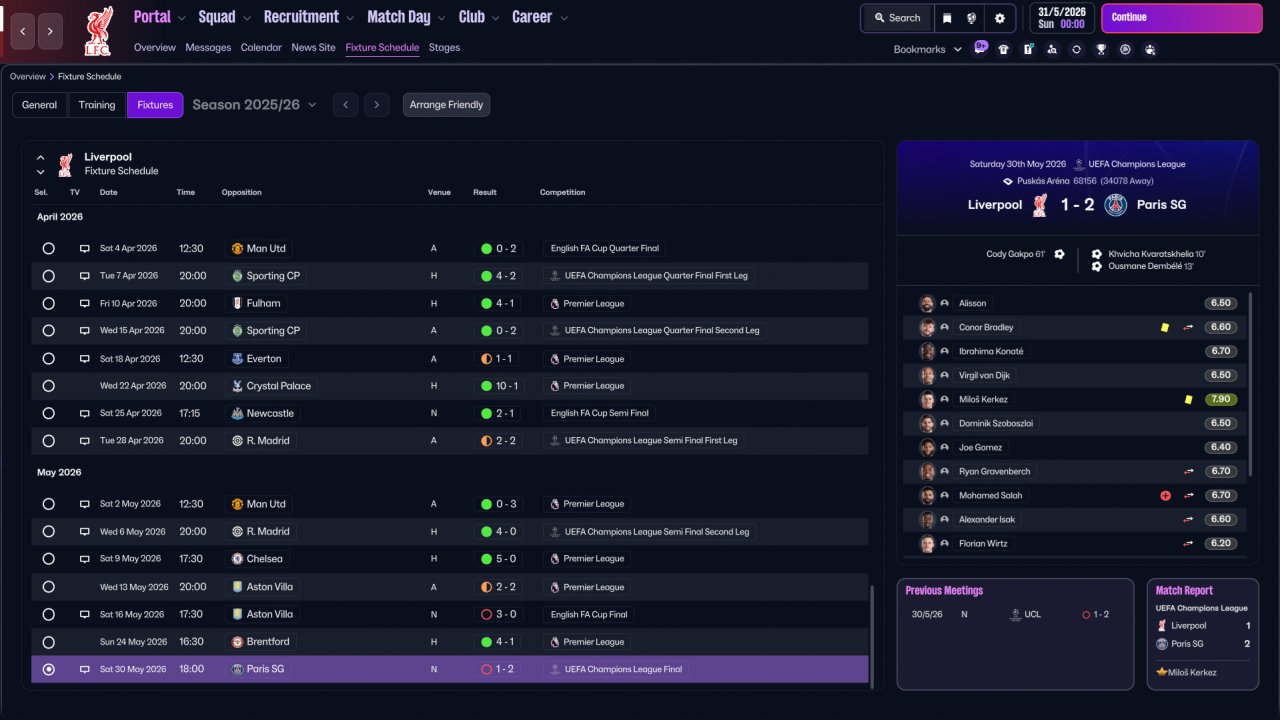
Task: Open messages inbox bubble with 9+ badge
Action: pyautogui.click(x=980, y=47)
